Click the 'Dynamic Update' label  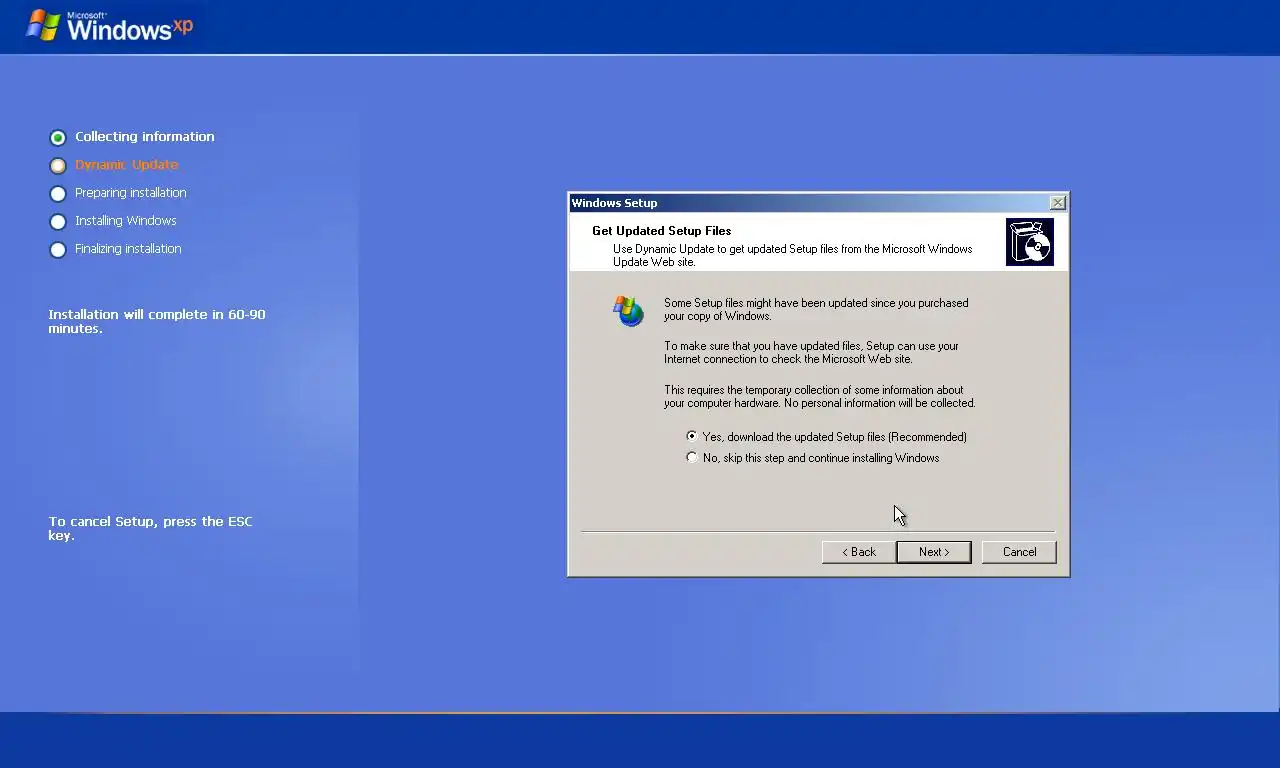click(127, 165)
